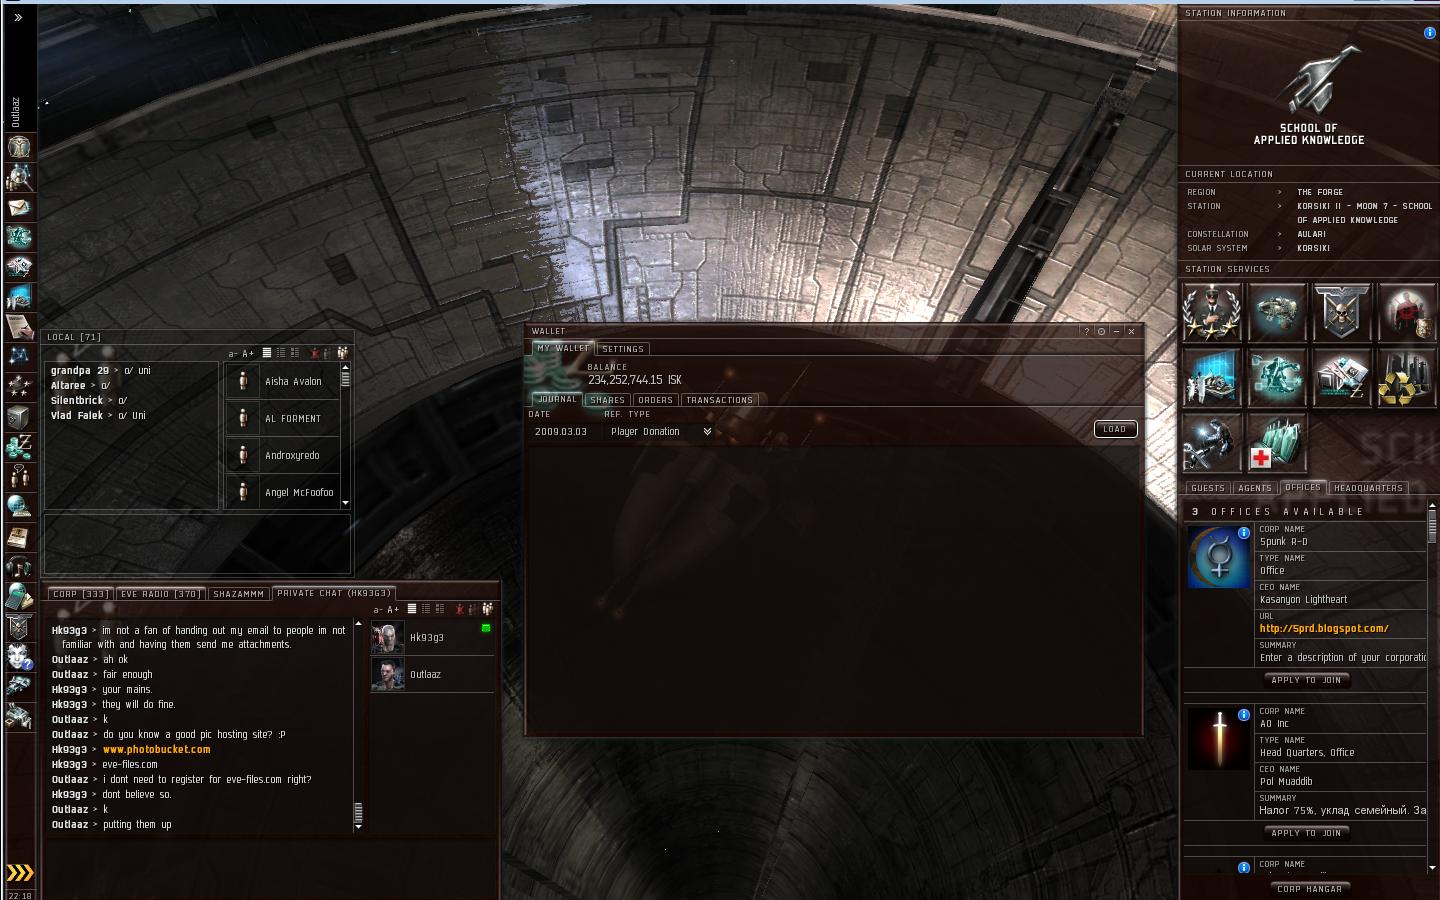
Task: Open the spaceship parts station service
Action: [1277, 312]
